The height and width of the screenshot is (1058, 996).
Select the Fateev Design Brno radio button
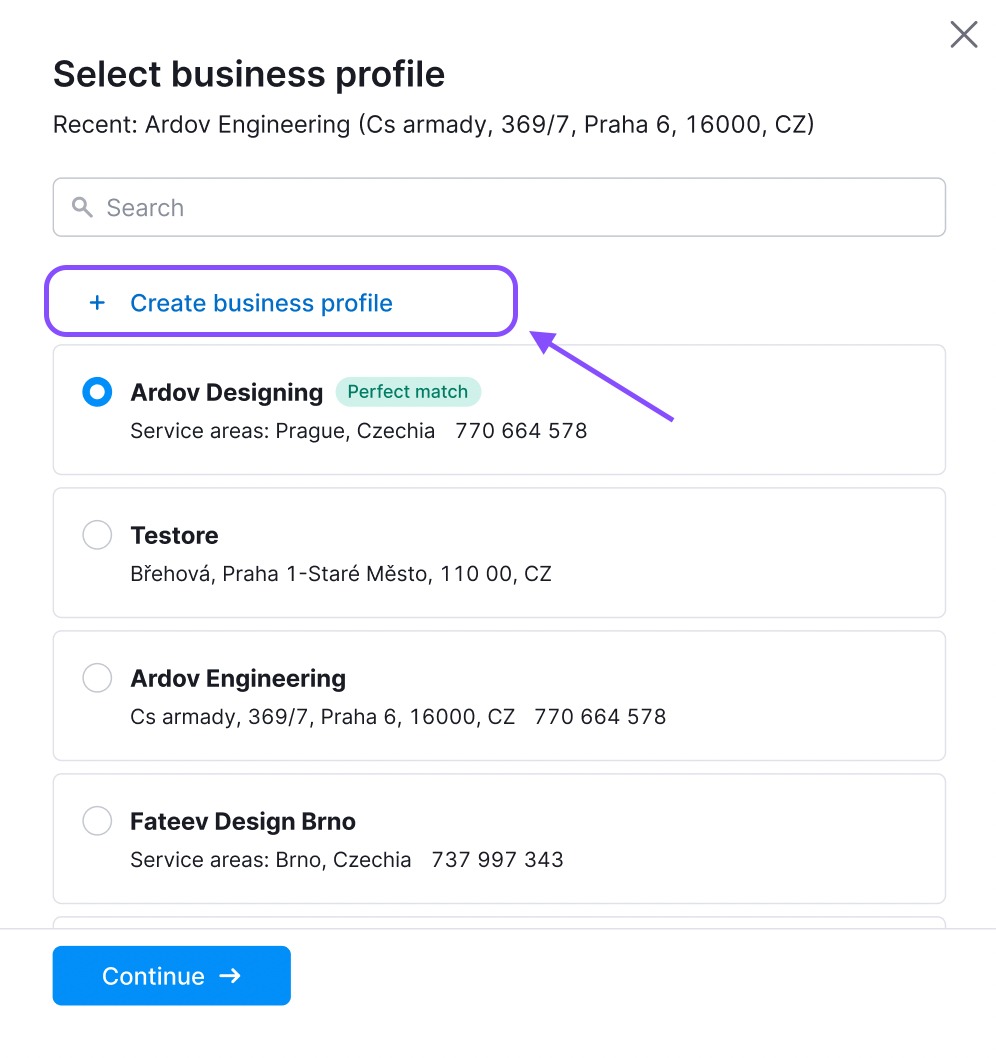pyautogui.click(x=96, y=821)
